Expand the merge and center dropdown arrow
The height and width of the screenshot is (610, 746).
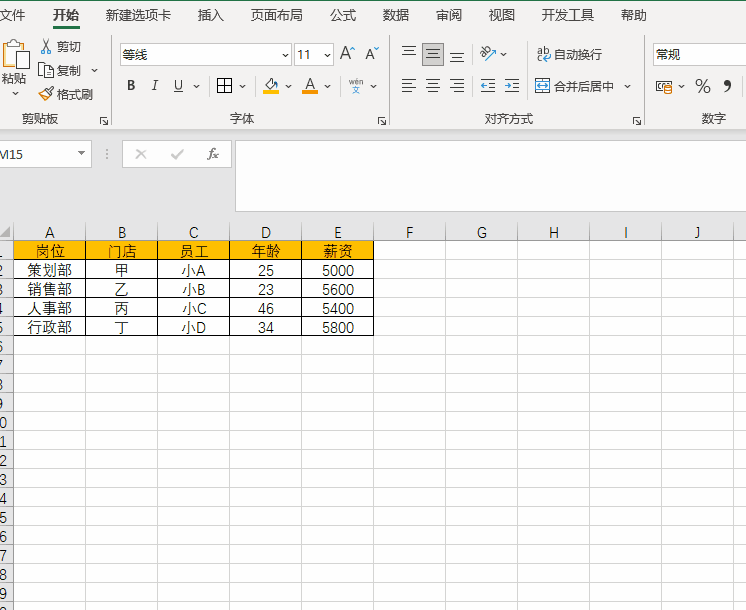[x=628, y=87]
